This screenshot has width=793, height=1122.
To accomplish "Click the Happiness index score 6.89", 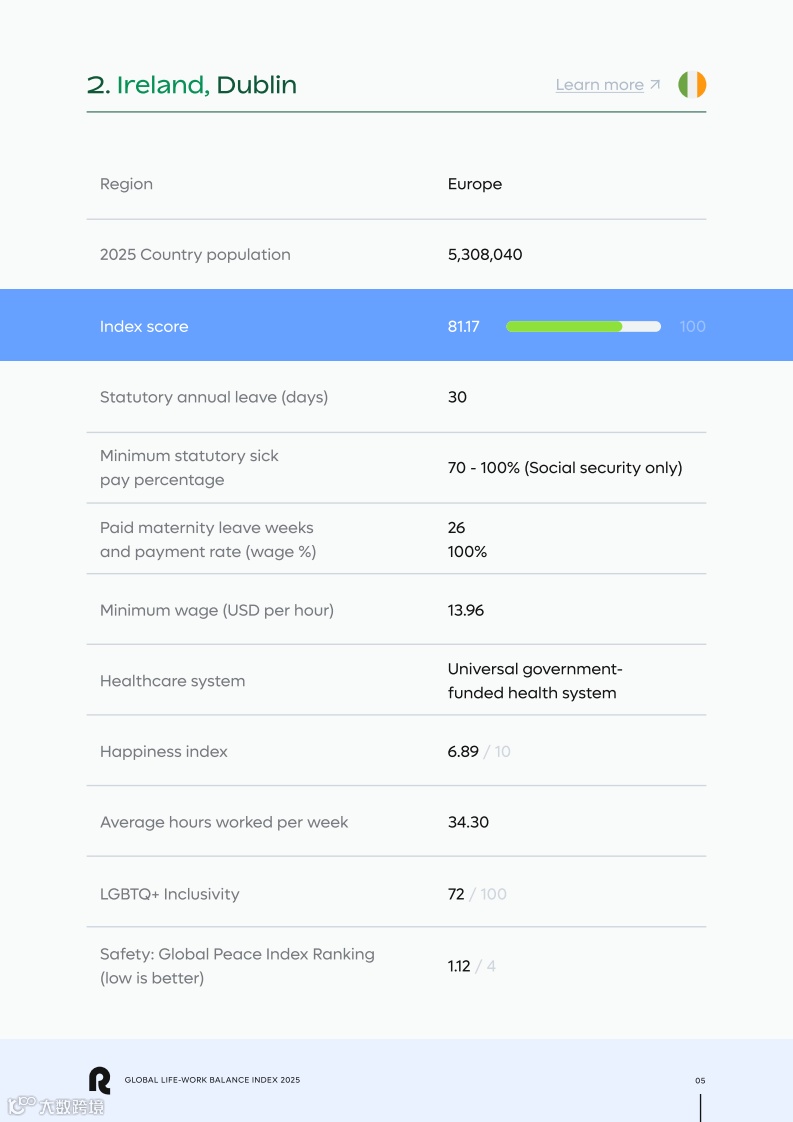I will point(463,752).
